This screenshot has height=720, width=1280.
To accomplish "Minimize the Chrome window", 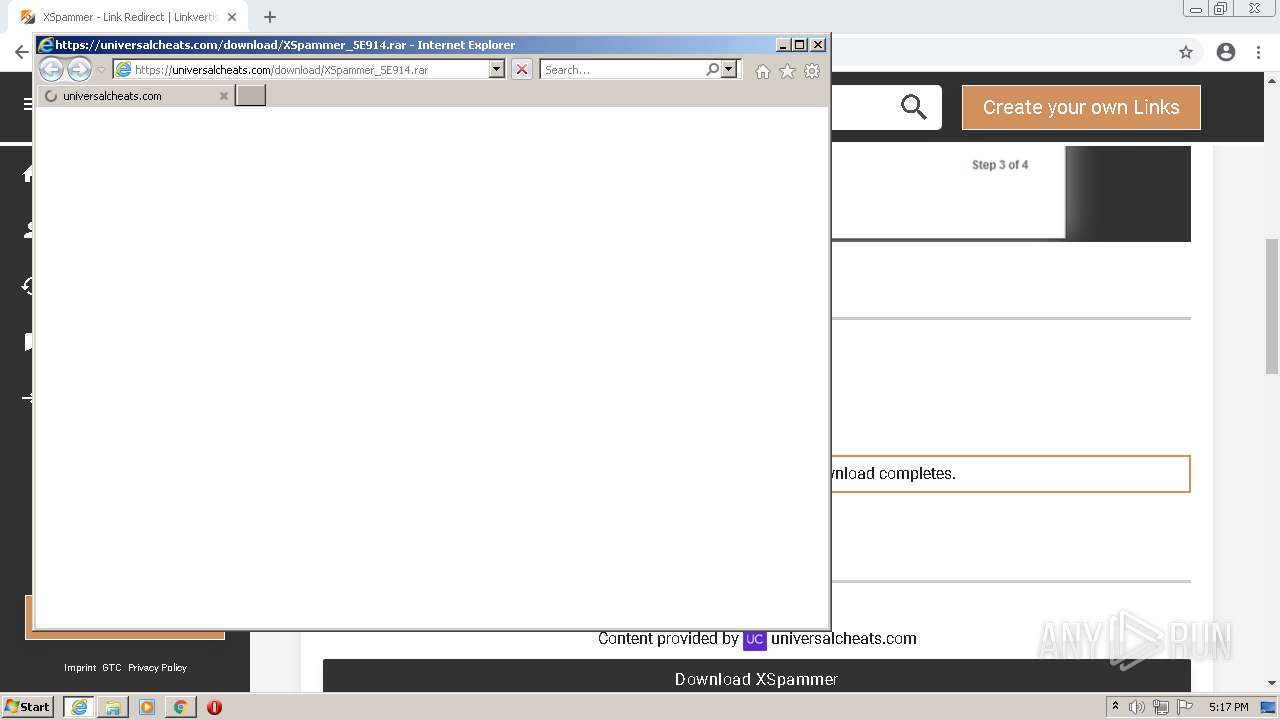I will pos(1196,9).
